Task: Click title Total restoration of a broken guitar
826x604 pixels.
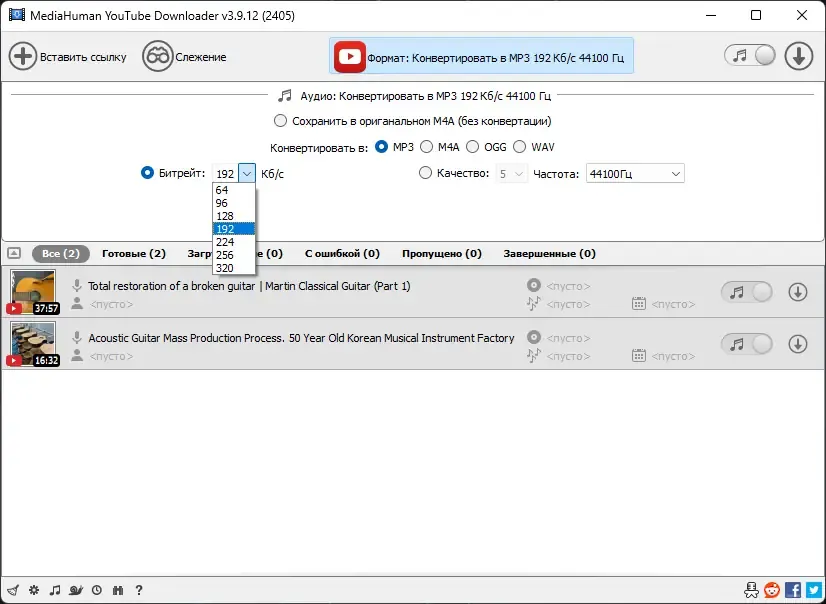Action: (x=249, y=286)
